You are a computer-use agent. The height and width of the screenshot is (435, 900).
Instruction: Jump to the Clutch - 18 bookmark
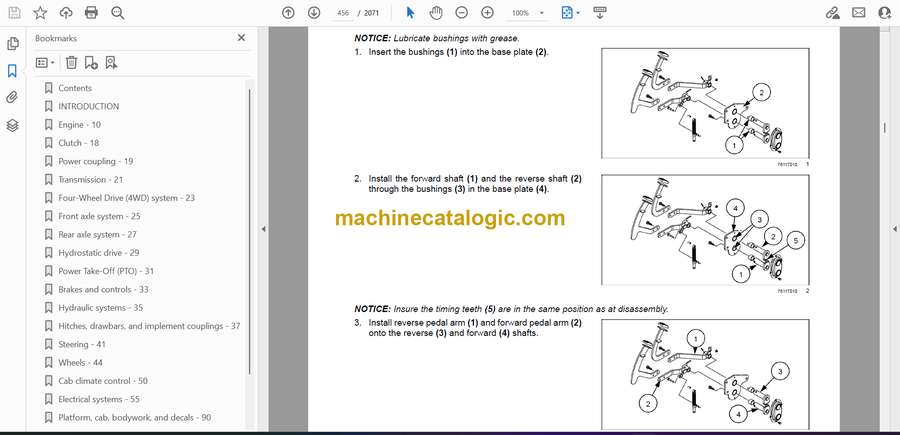pos(78,143)
